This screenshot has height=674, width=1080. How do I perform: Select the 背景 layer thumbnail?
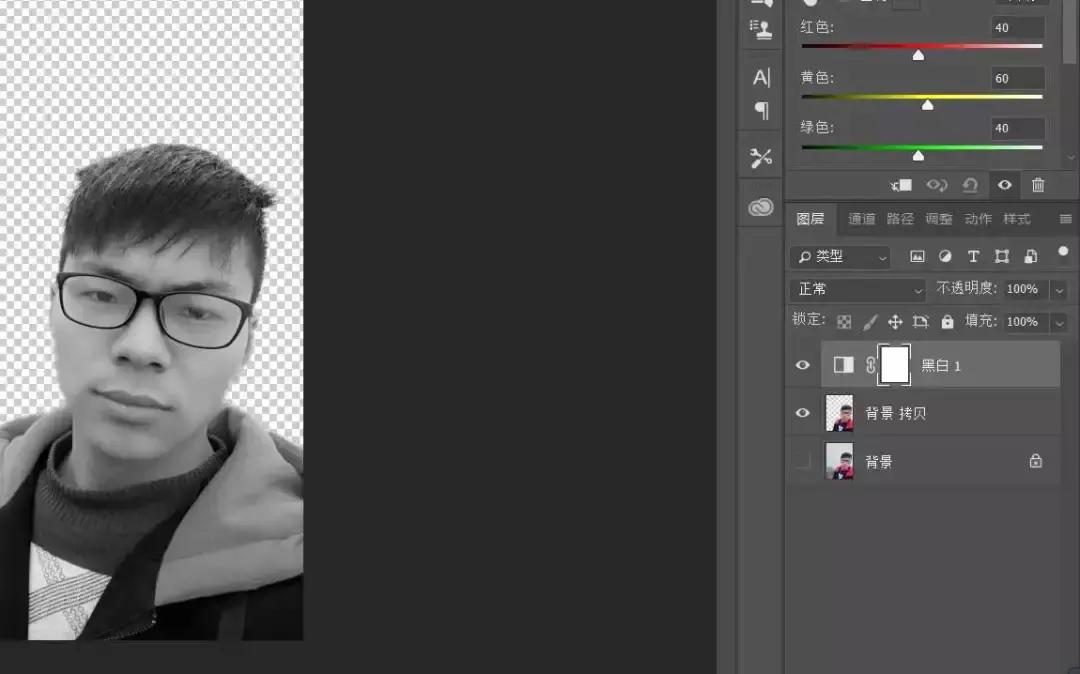click(x=839, y=461)
